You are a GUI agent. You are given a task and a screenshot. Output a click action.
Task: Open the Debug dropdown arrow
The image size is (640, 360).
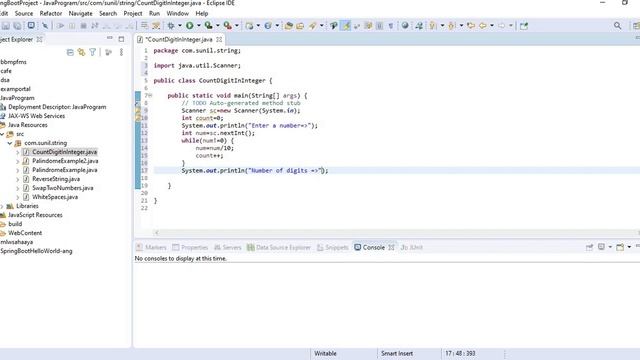coord(180,26)
